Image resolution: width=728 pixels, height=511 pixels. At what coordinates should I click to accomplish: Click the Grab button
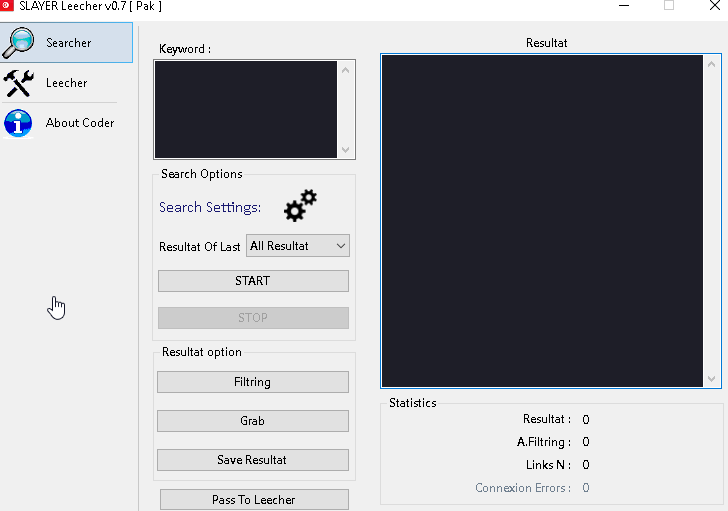click(253, 421)
